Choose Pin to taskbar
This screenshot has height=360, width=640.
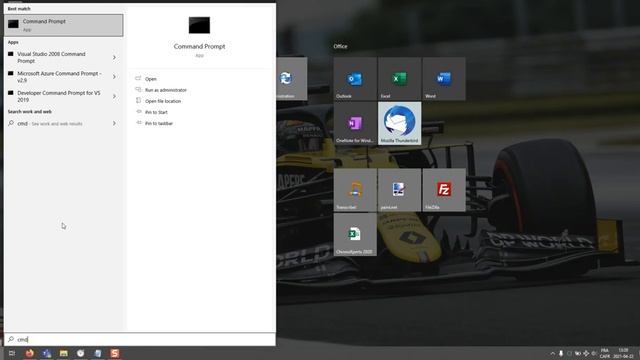[159, 123]
